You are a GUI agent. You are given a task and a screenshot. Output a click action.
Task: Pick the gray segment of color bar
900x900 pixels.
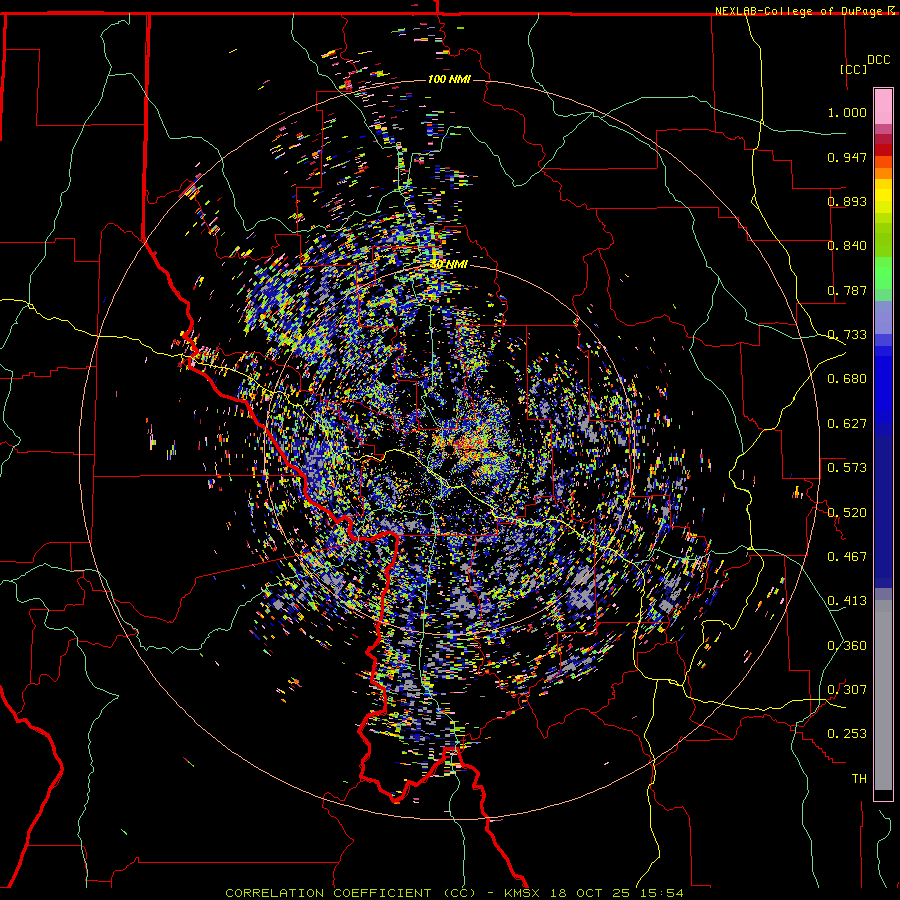883,695
